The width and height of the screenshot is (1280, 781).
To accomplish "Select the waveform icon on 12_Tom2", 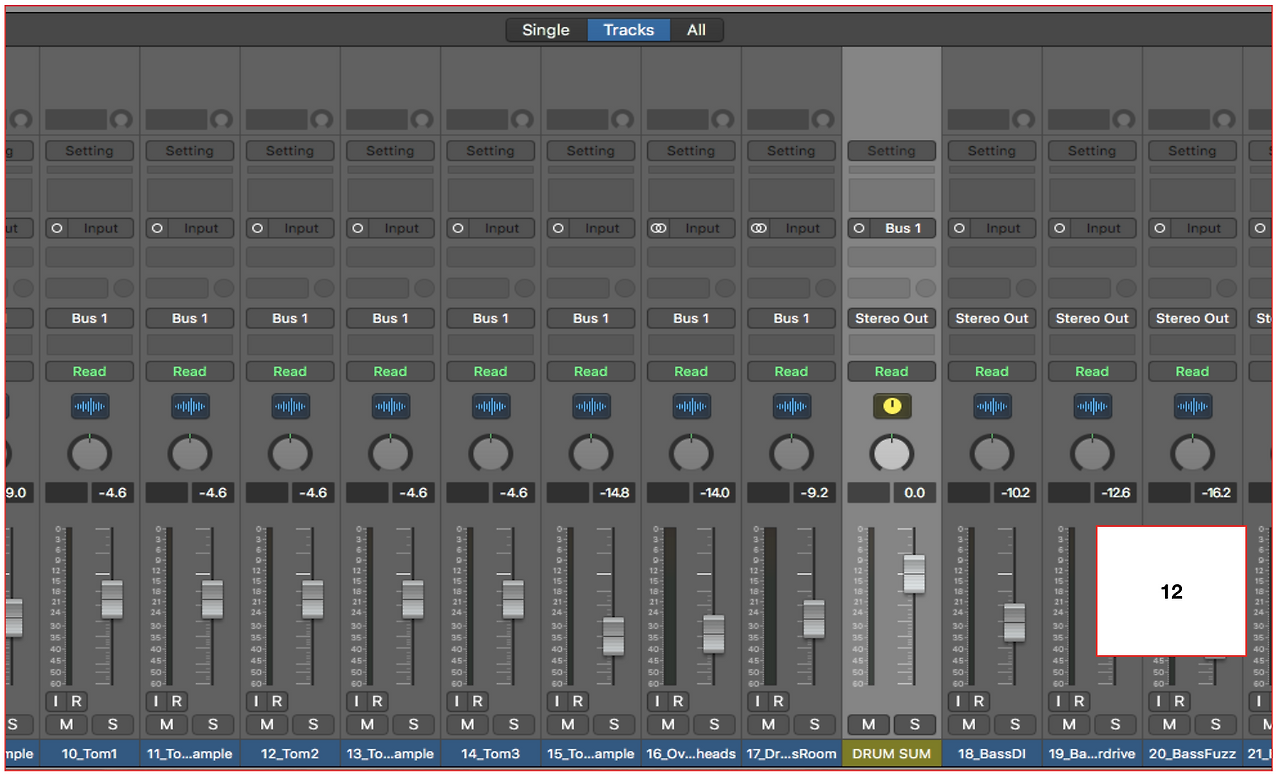I will pyautogui.click(x=291, y=407).
